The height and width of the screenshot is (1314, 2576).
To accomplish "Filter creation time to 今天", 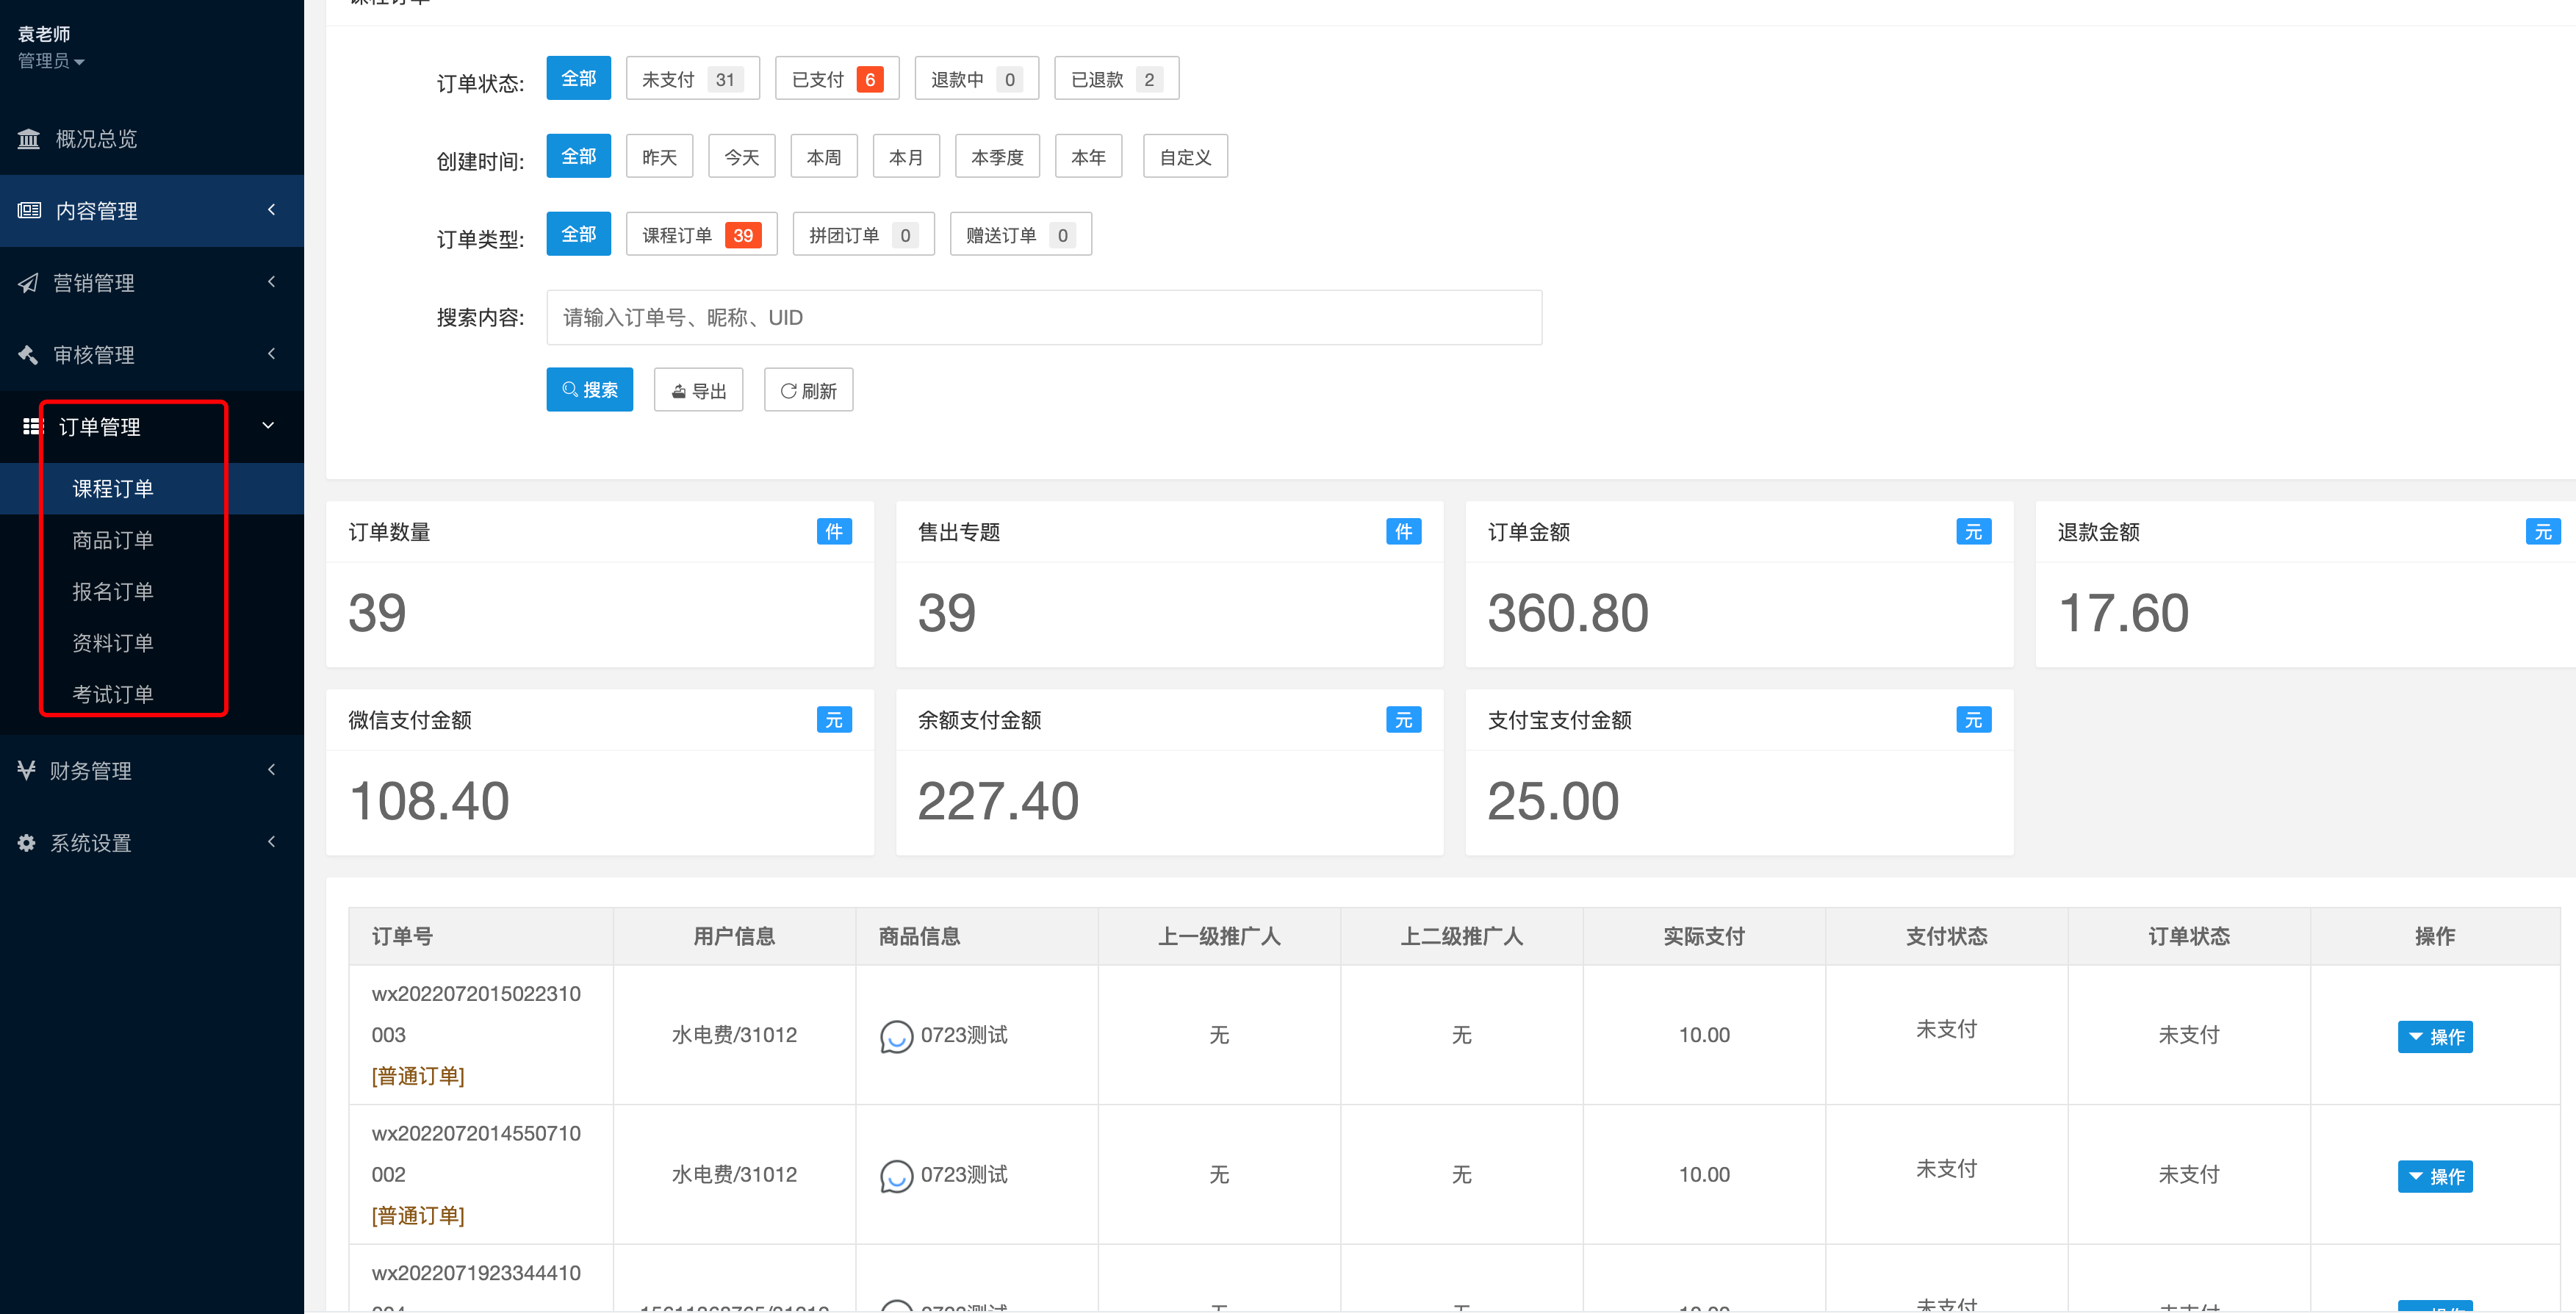I will [741, 157].
